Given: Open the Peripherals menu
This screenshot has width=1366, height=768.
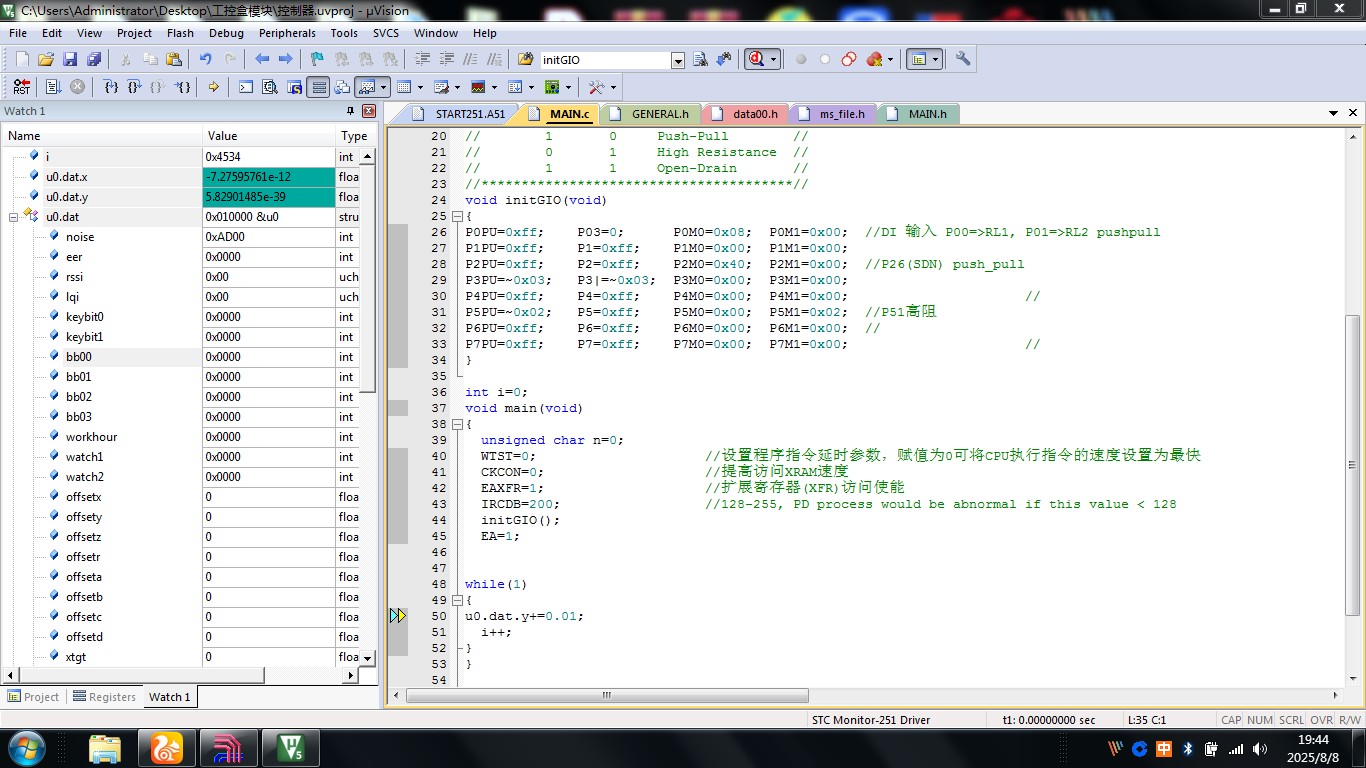Looking at the screenshot, I should pyautogui.click(x=287, y=33).
